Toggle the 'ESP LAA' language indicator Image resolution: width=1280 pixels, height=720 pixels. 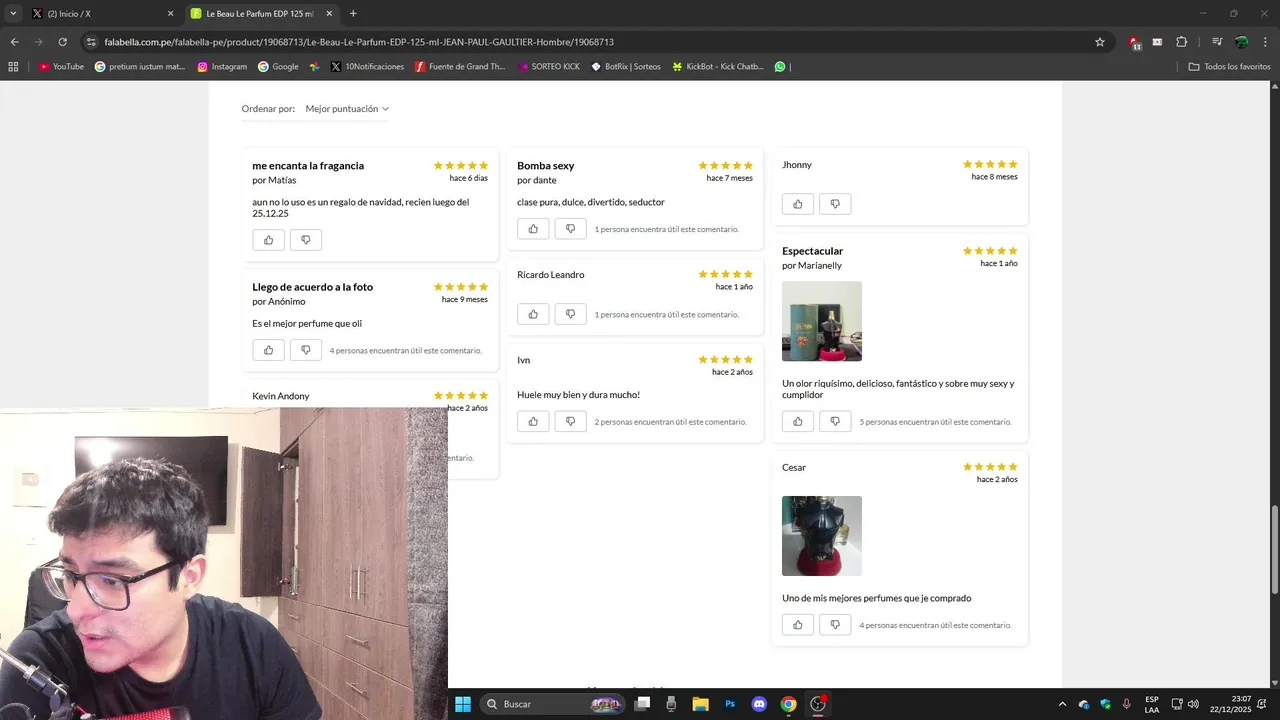click(1152, 704)
